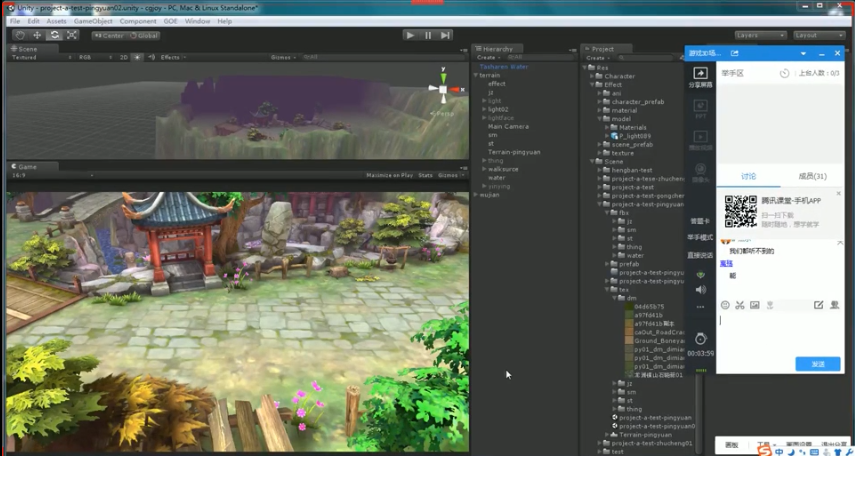The image size is (855, 479).
Task: Click the Pause button in Unity
Action: click(x=428, y=35)
